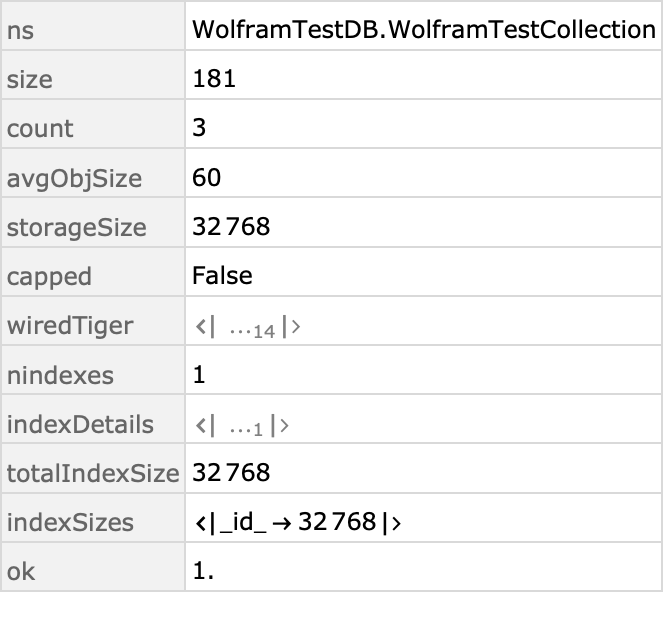Click the size key cell
The image size is (665, 623).
93,75
